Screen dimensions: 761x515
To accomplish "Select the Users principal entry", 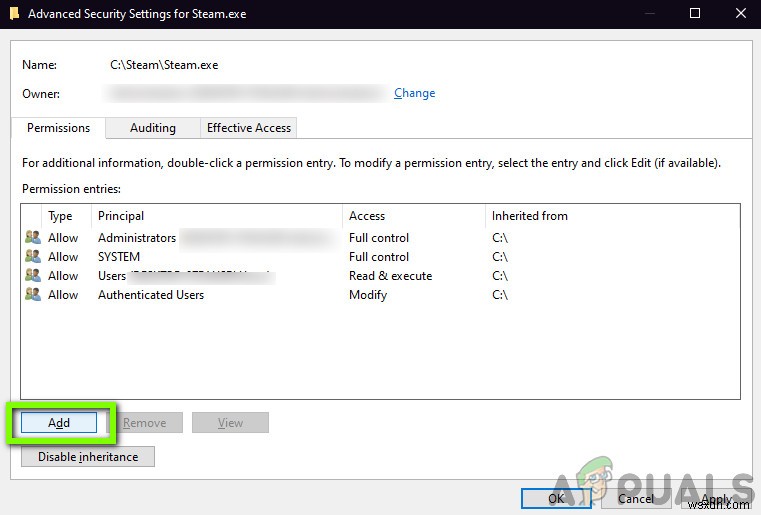I will click(x=112, y=275).
